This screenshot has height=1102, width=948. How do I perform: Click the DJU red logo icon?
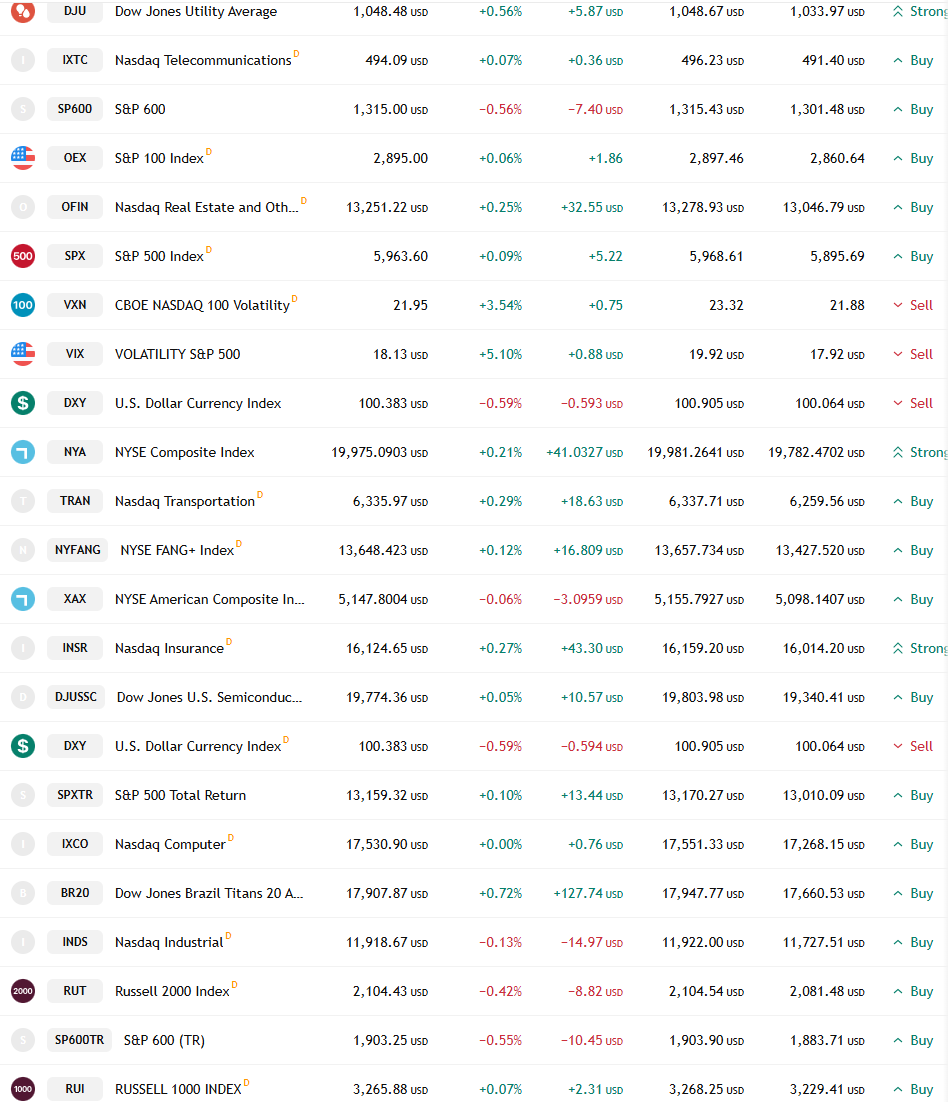pyautogui.click(x=23, y=11)
